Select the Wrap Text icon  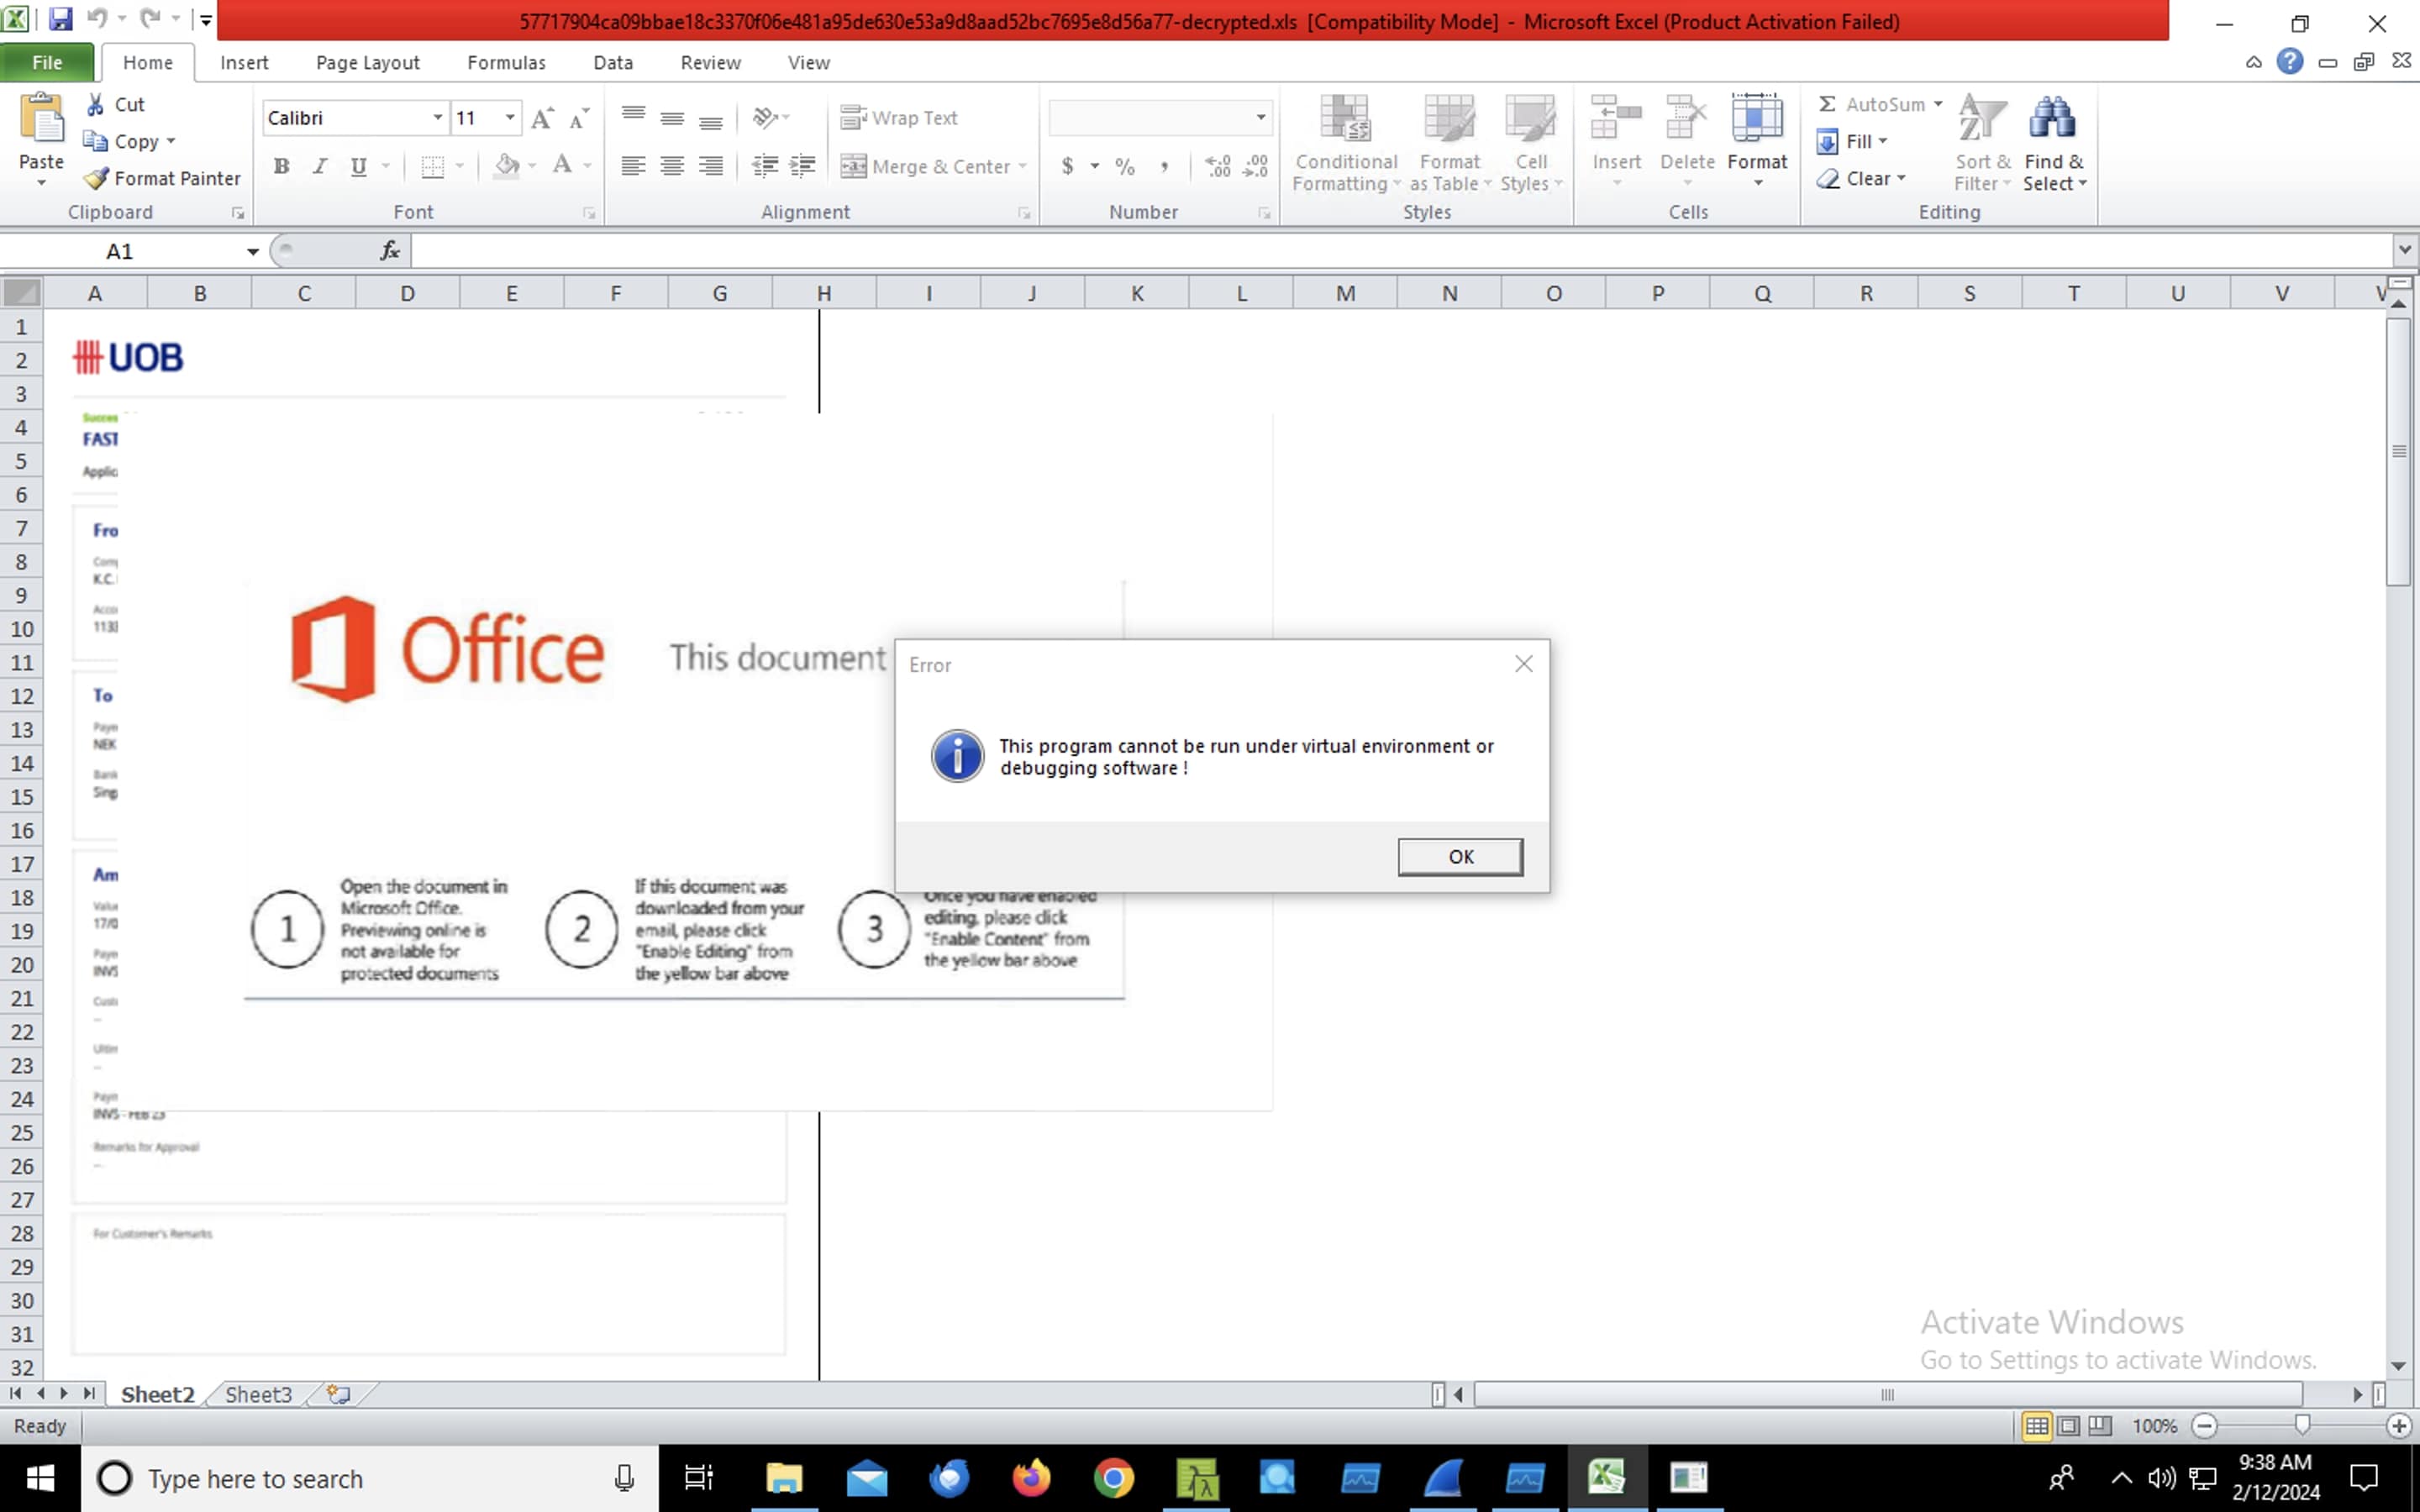[853, 117]
